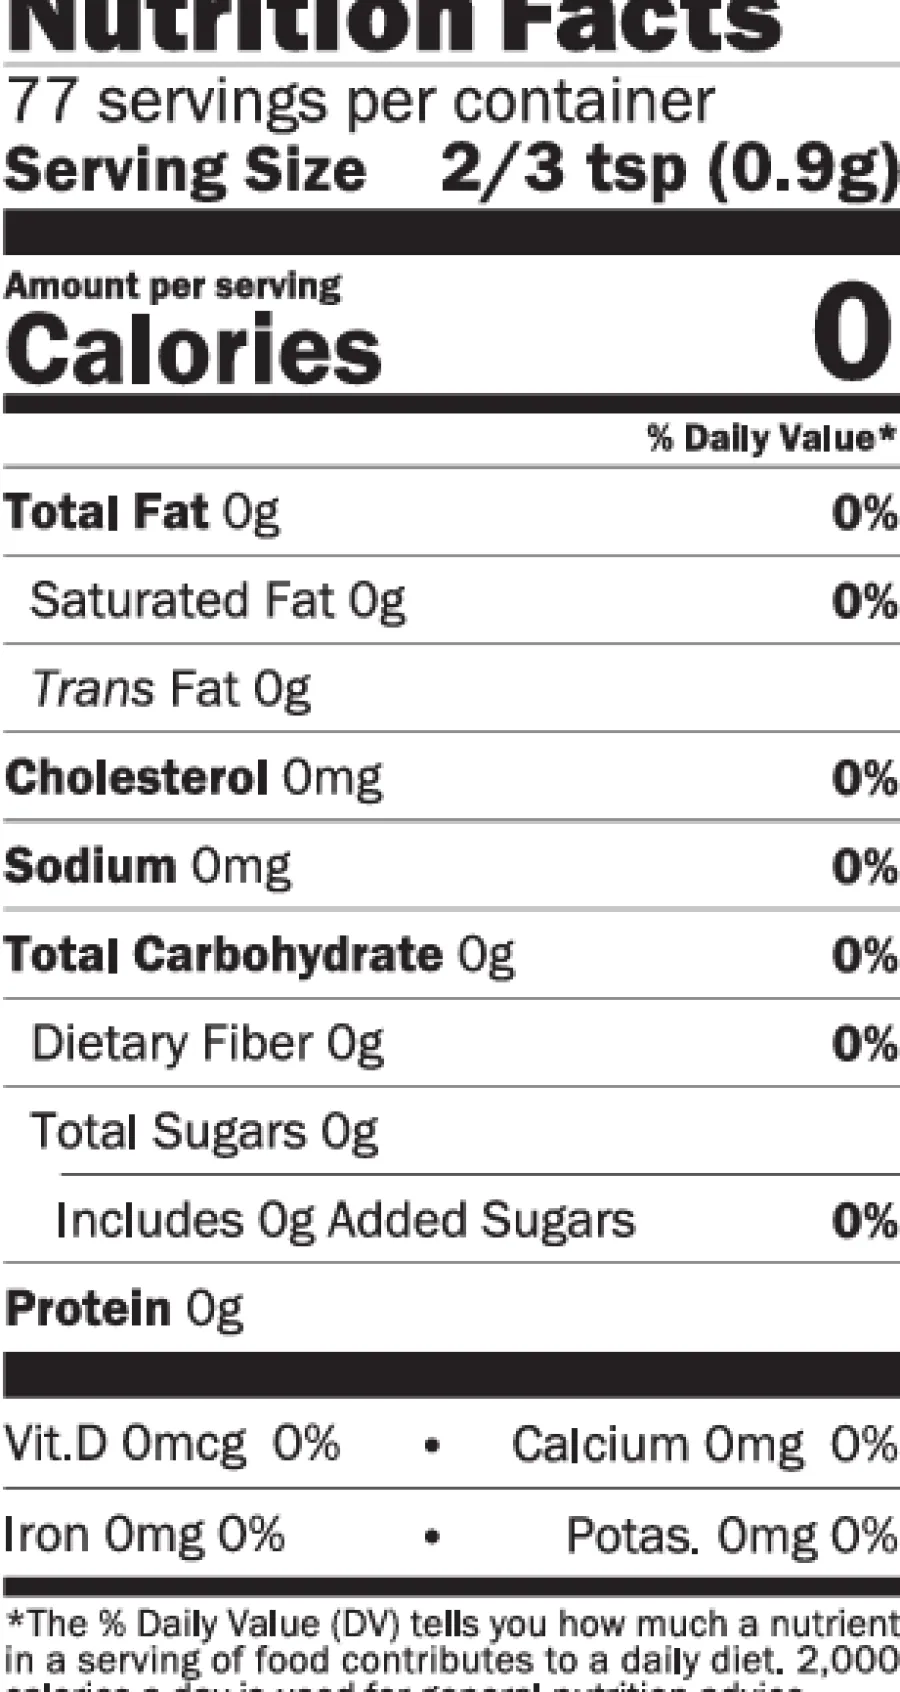Click the Protein 0g row

tap(451, 1309)
